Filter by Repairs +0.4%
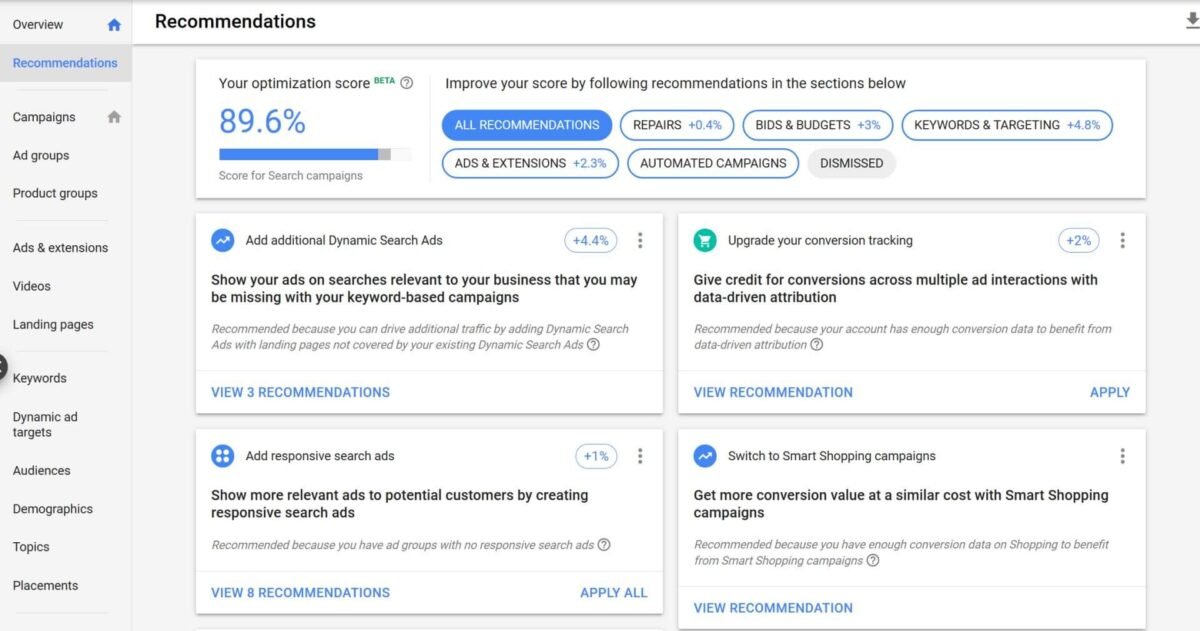The height and width of the screenshot is (631, 1200). click(x=677, y=125)
